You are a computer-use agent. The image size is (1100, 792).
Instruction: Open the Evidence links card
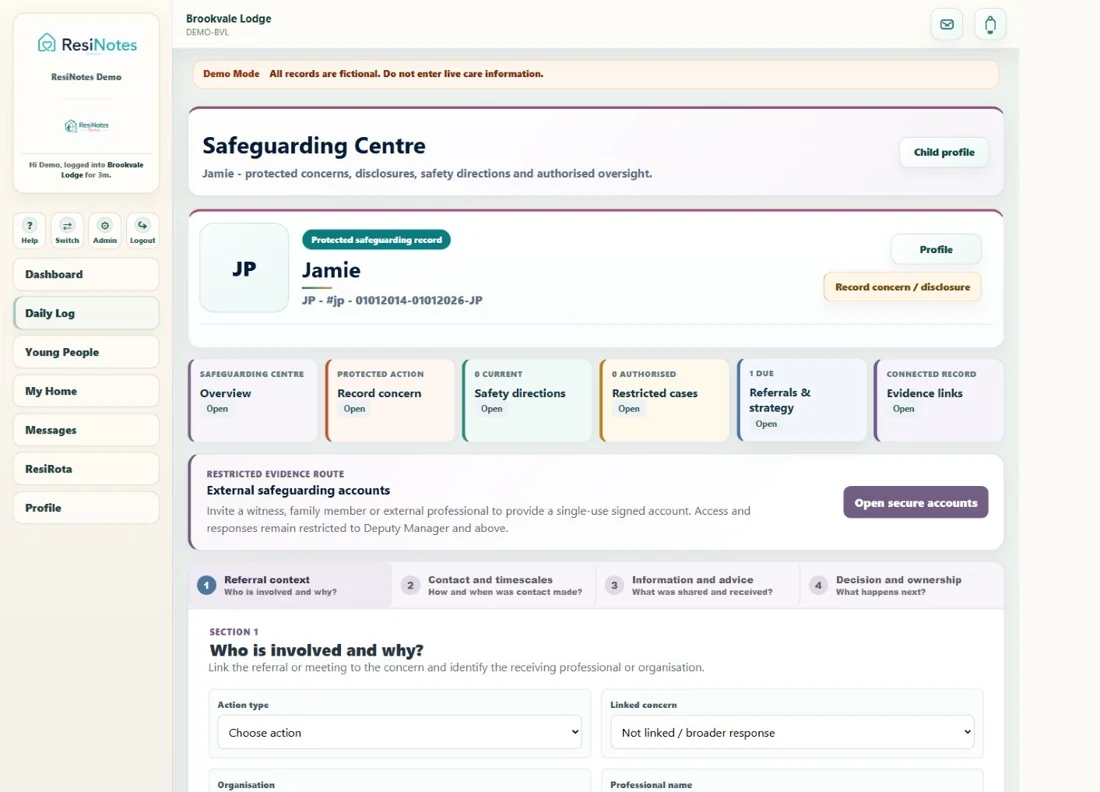[939, 400]
